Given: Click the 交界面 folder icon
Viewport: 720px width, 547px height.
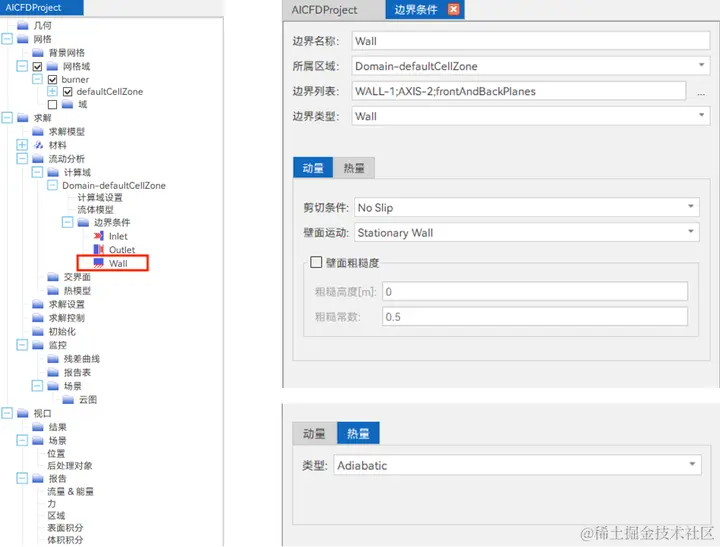Looking at the screenshot, I should tap(53, 277).
